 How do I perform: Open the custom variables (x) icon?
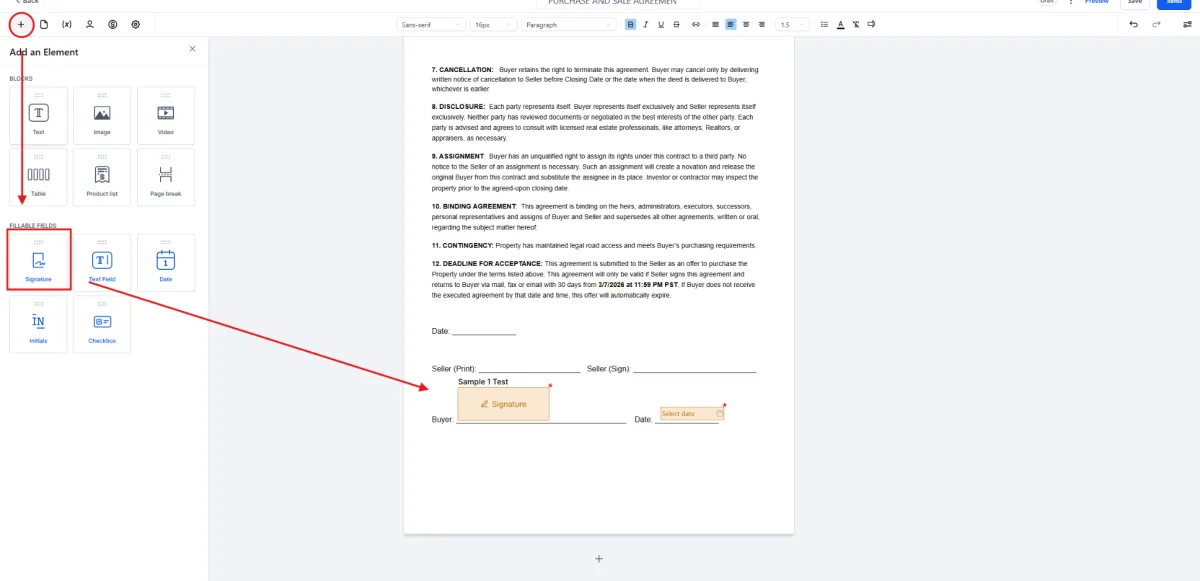(67, 24)
